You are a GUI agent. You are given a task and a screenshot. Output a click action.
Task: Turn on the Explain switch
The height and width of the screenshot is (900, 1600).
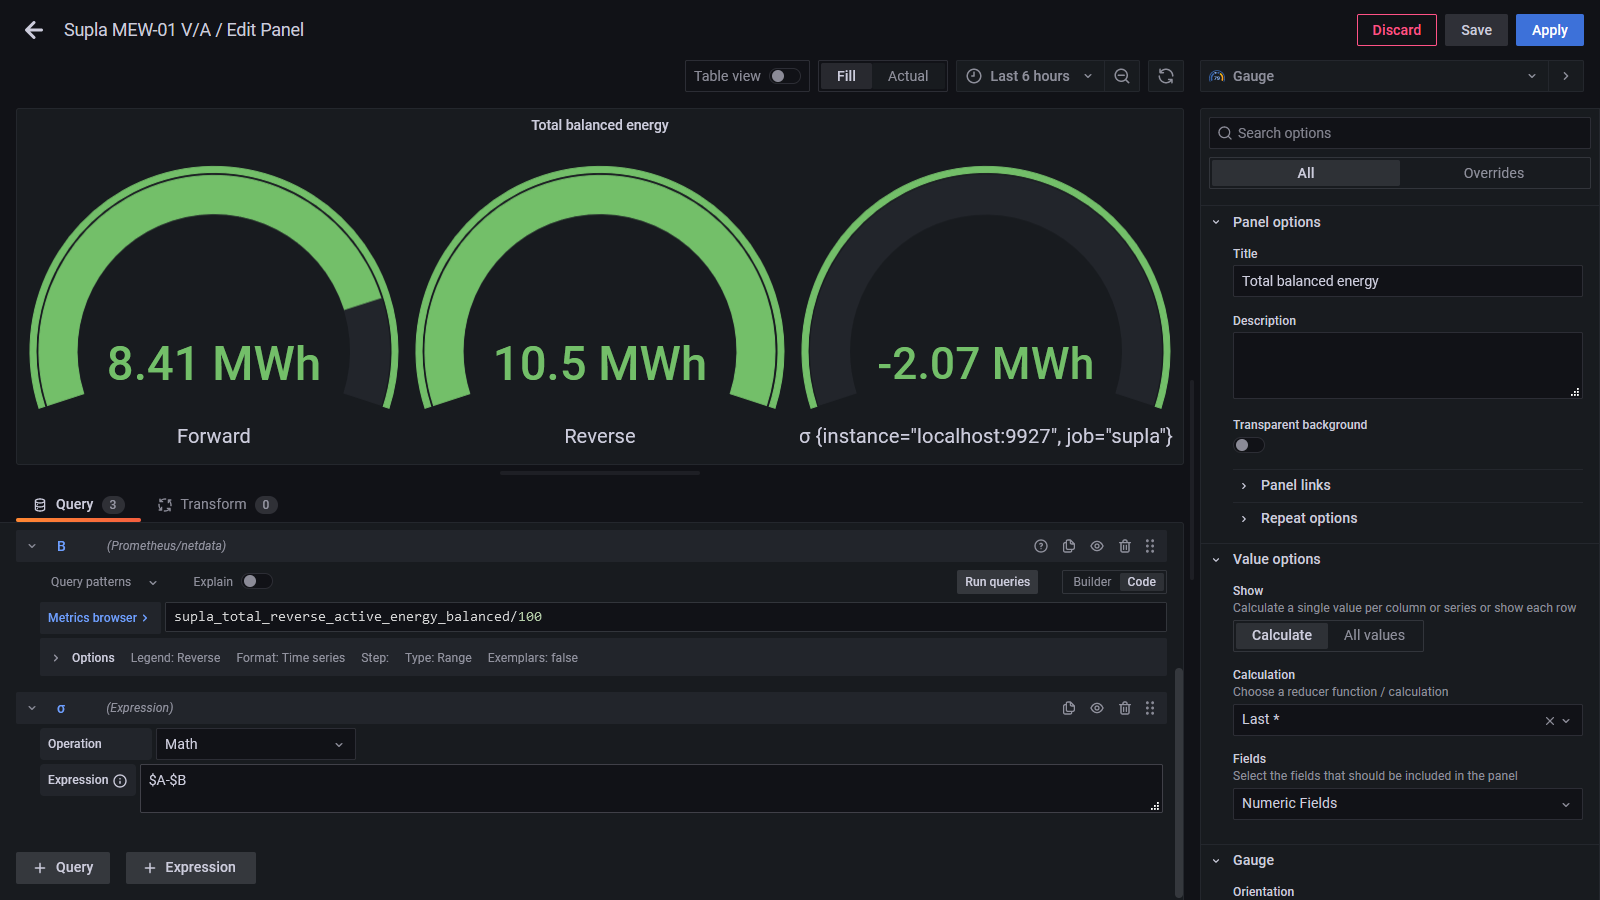click(256, 582)
